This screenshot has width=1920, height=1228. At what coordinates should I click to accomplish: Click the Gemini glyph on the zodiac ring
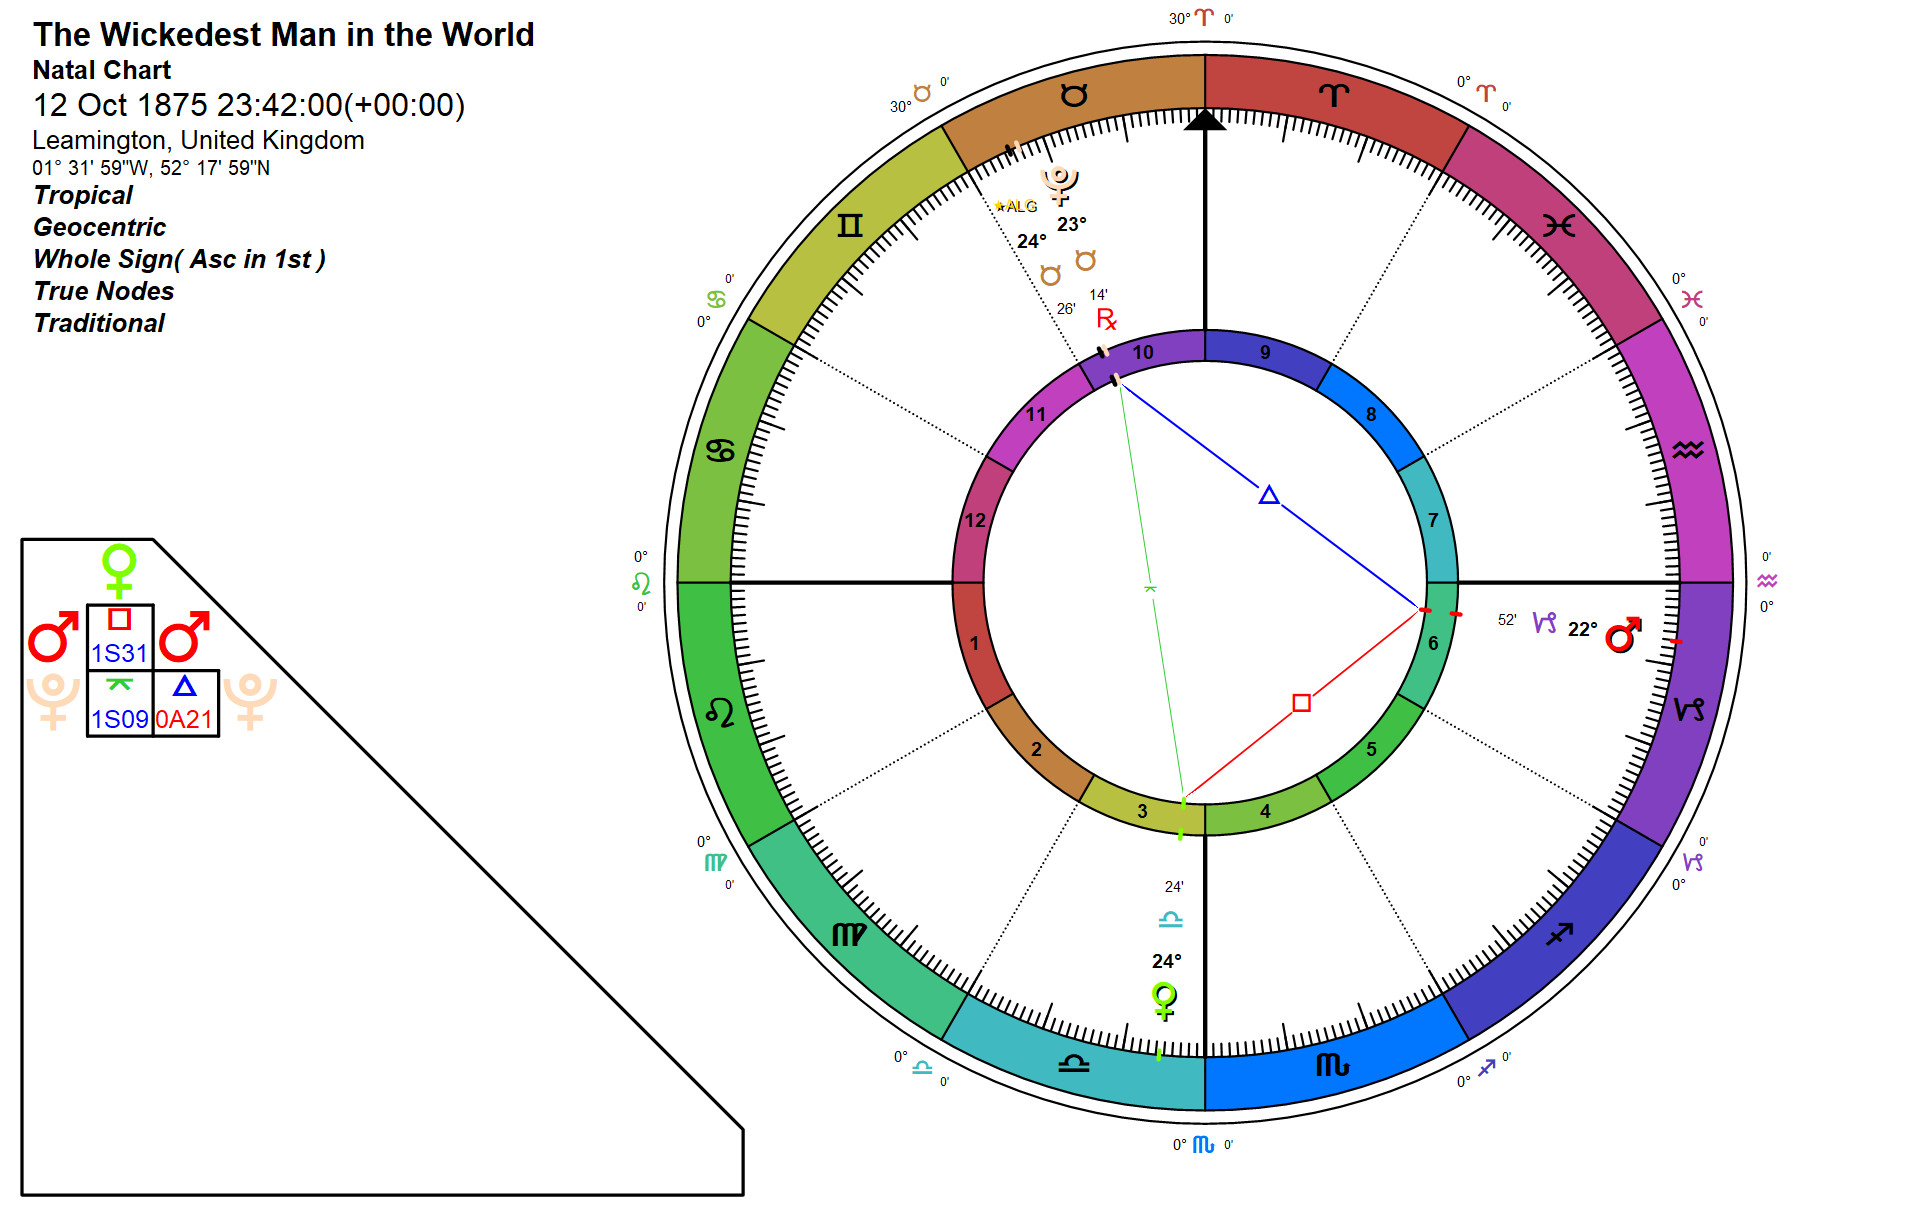[849, 225]
